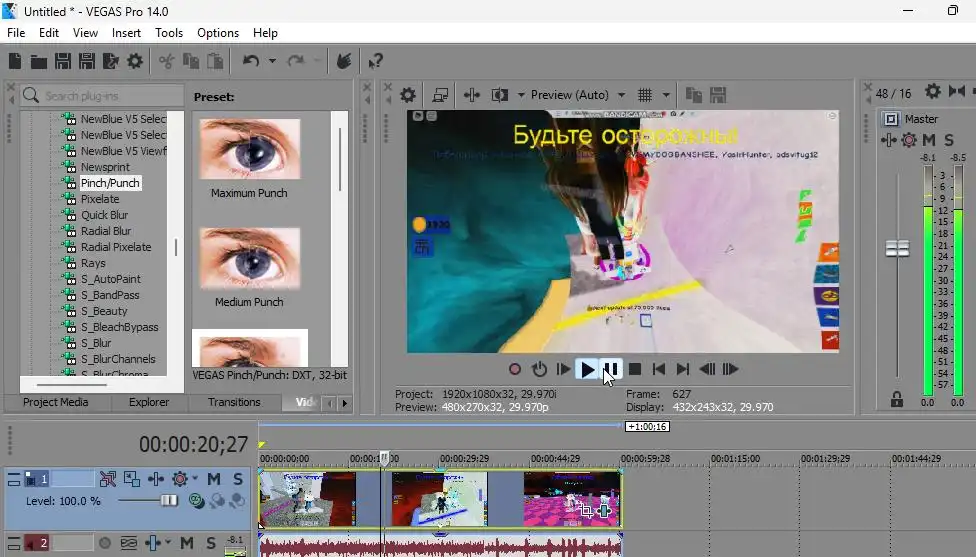Create a new project with toolbar icon
Image resolution: width=976 pixels, height=557 pixels.
coord(15,61)
